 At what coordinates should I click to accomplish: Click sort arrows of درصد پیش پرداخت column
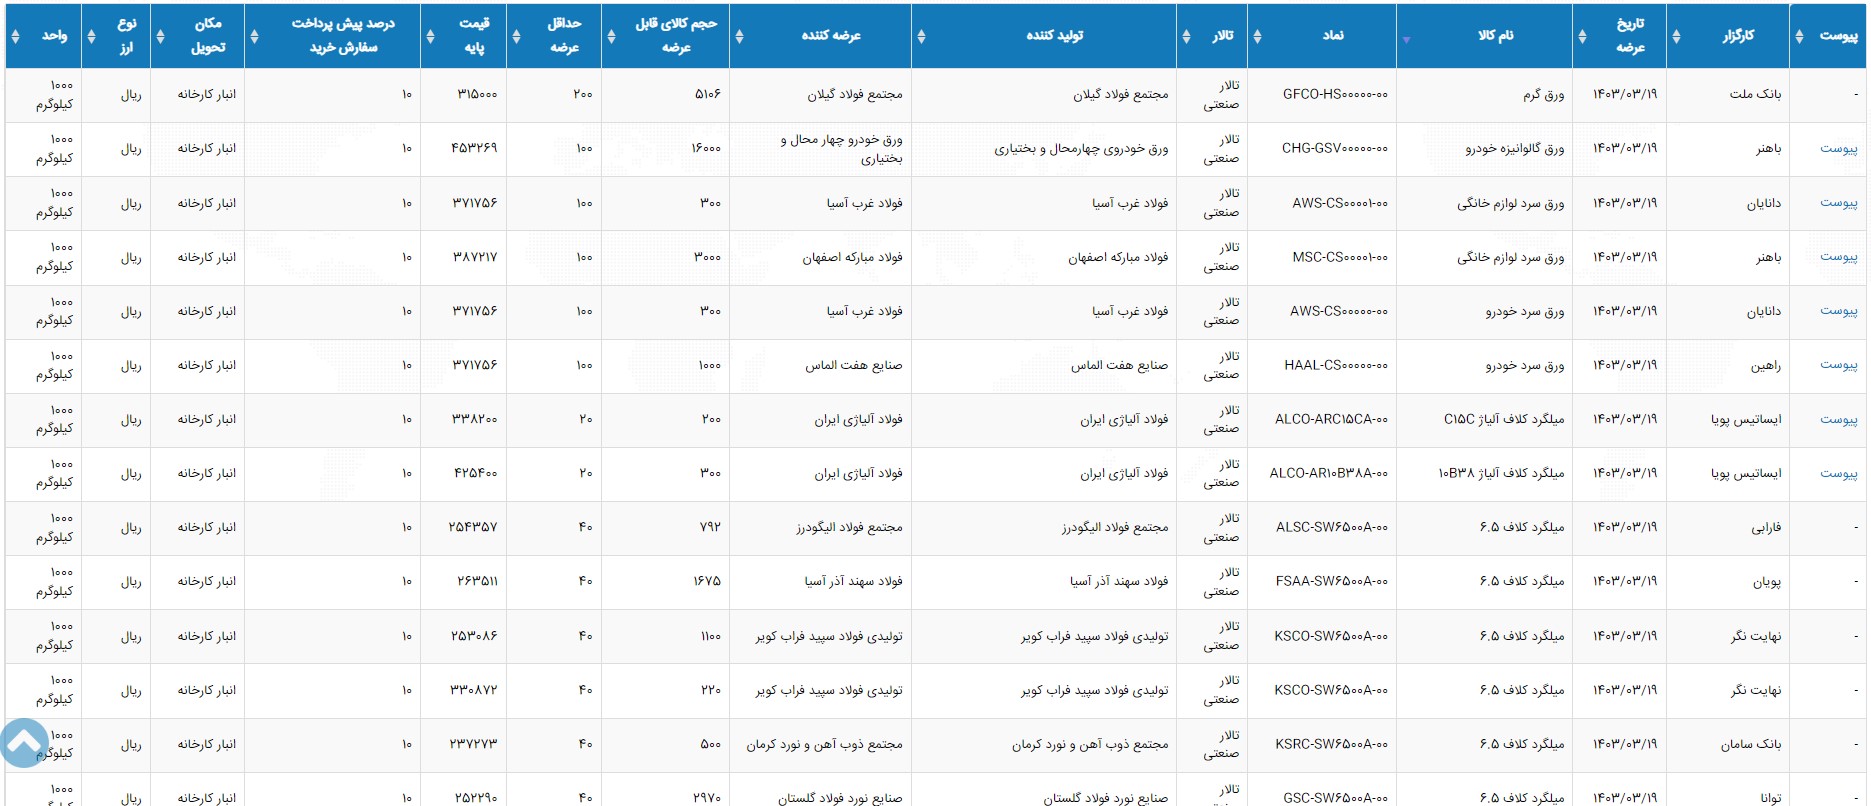coord(254,36)
